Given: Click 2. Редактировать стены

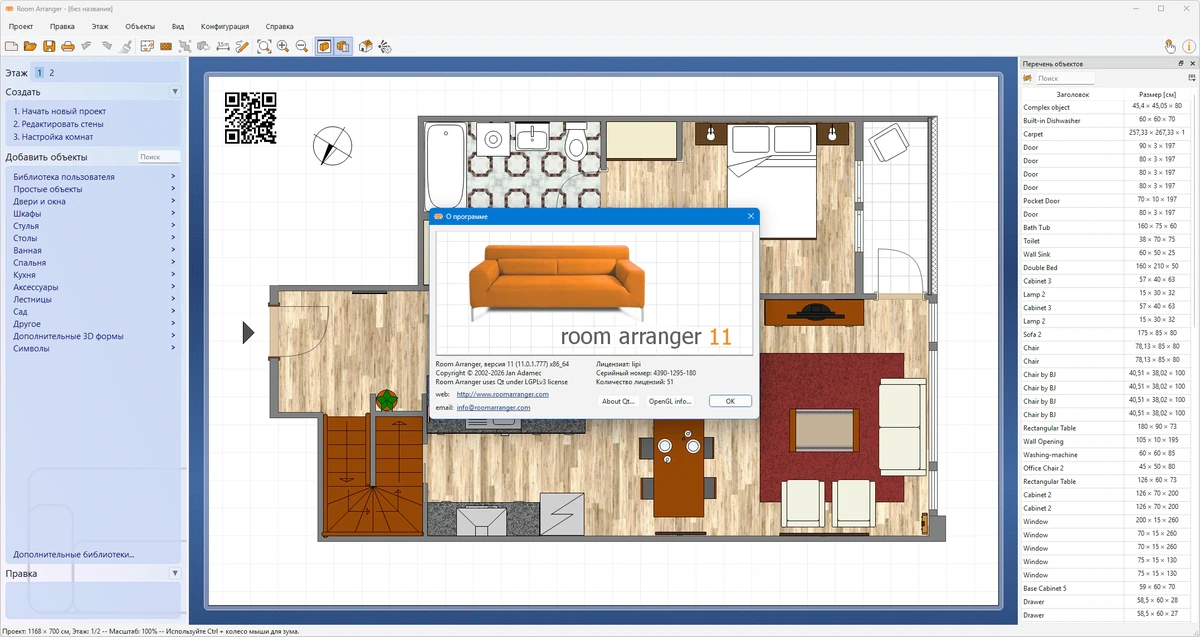Looking at the screenshot, I should (x=57, y=124).
